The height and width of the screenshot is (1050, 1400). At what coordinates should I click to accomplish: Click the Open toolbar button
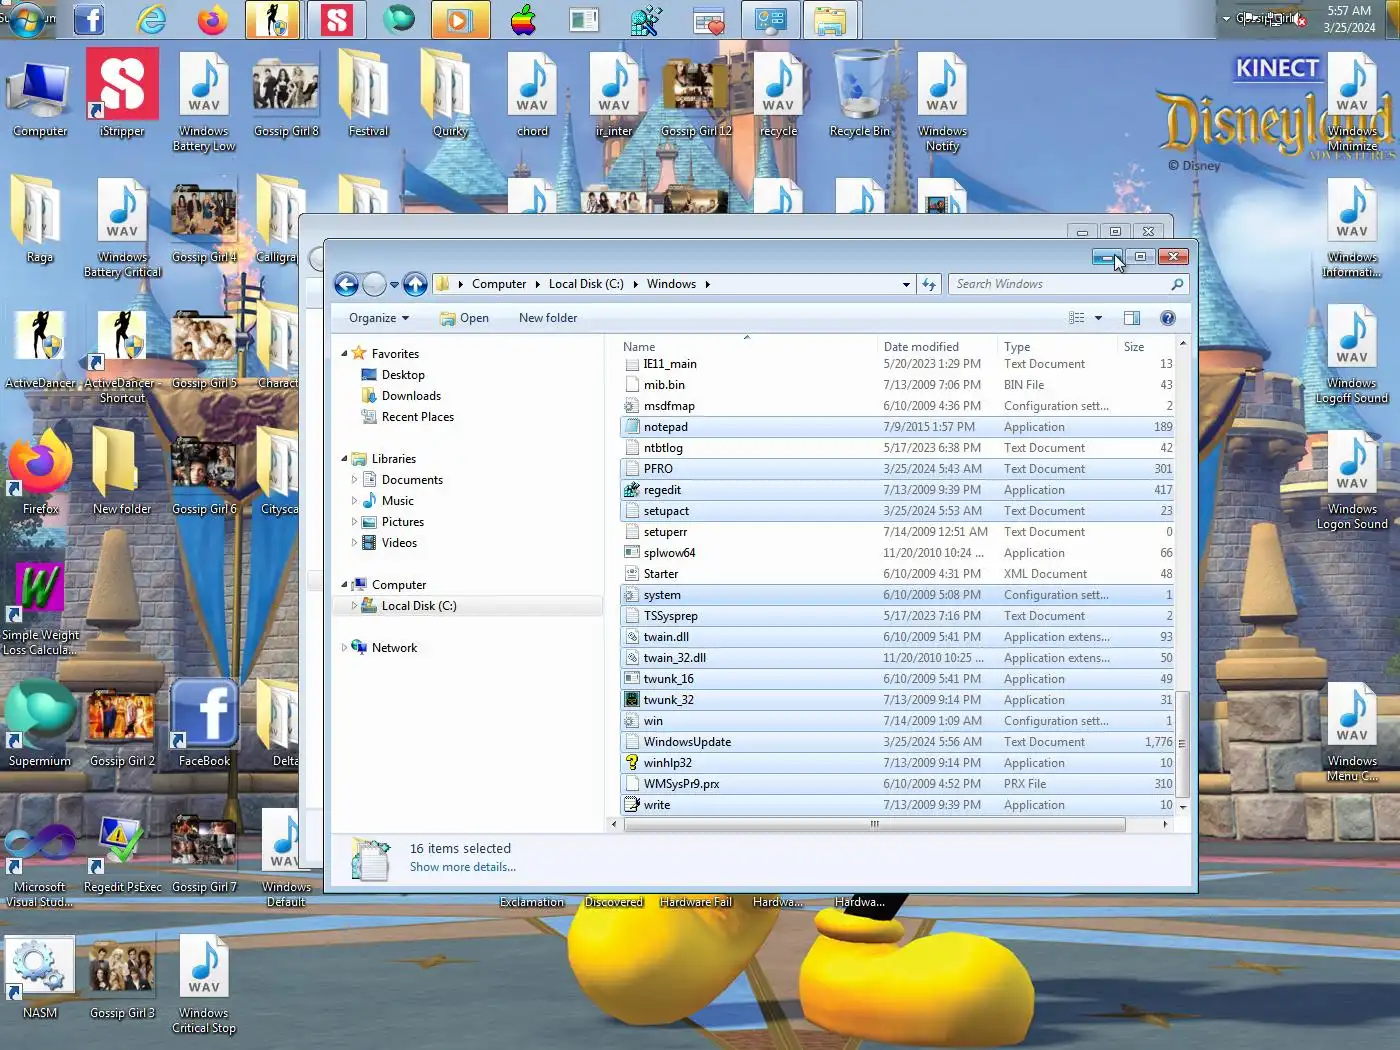coord(465,318)
